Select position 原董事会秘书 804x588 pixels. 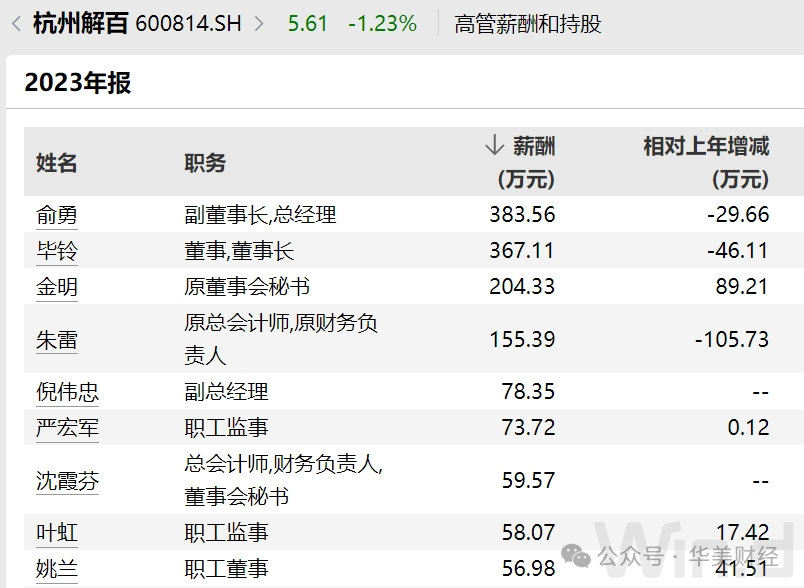click(x=247, y=287)
